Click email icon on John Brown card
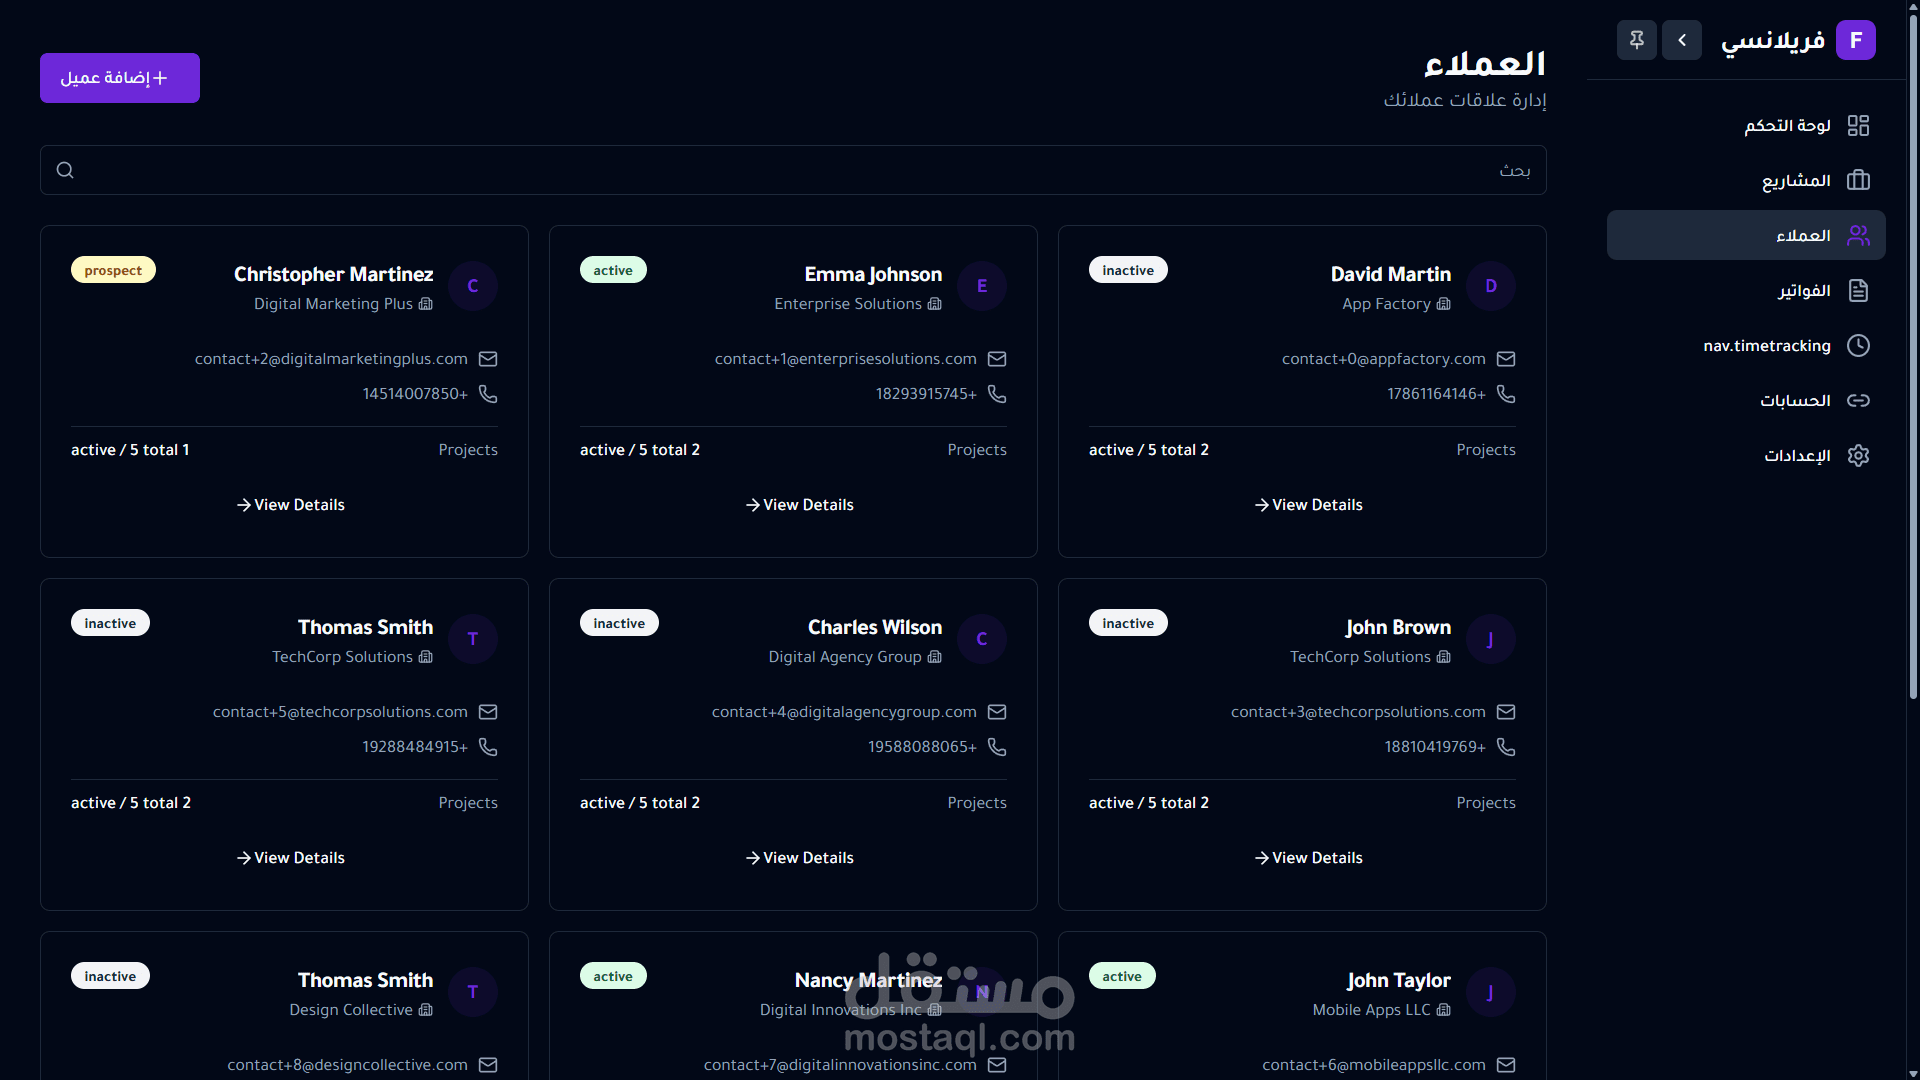 click(x=1506, y=712)
